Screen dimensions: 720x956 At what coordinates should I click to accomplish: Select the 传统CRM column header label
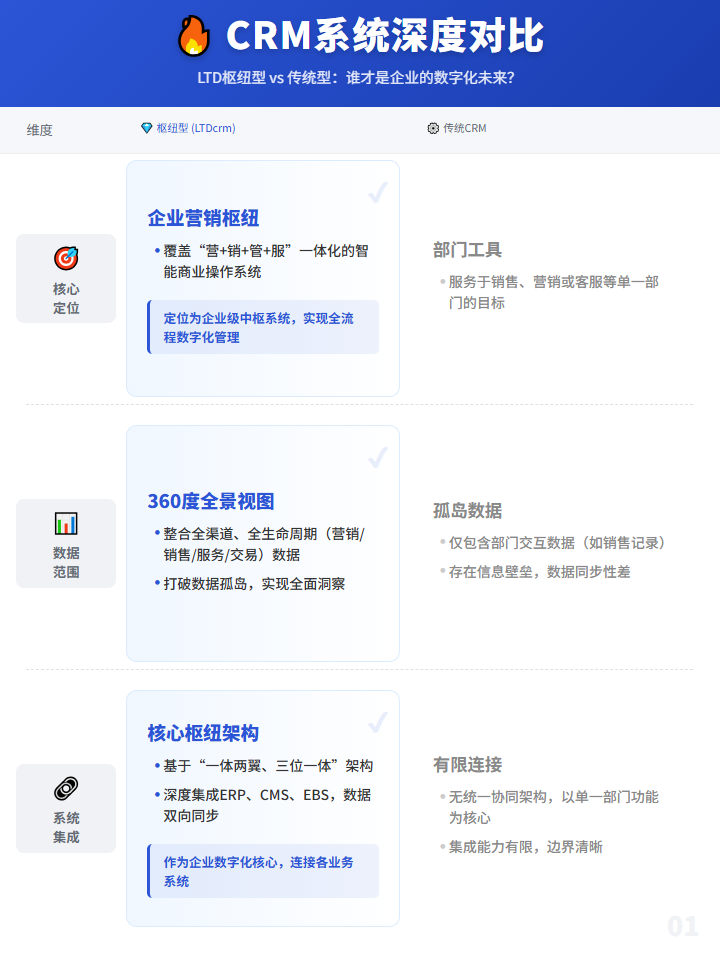click(x=465, y=129)
